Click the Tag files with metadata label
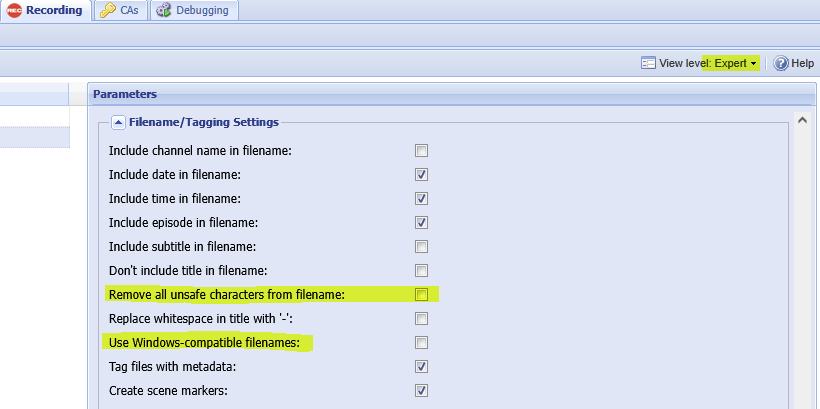 coord(173,367)
